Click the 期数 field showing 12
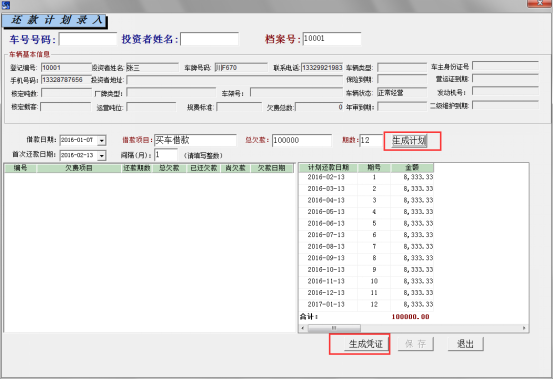553x380 pixels. (371, 140)
